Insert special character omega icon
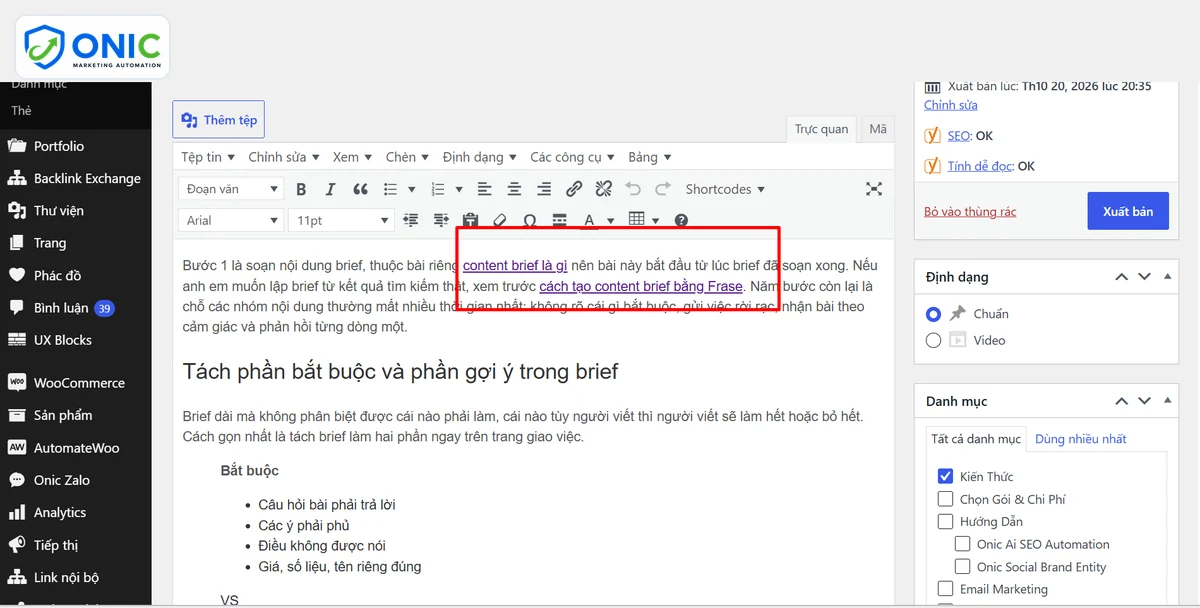Viewport: 1200px width, 608px height. pyautogui.click(x=530, y=220)
